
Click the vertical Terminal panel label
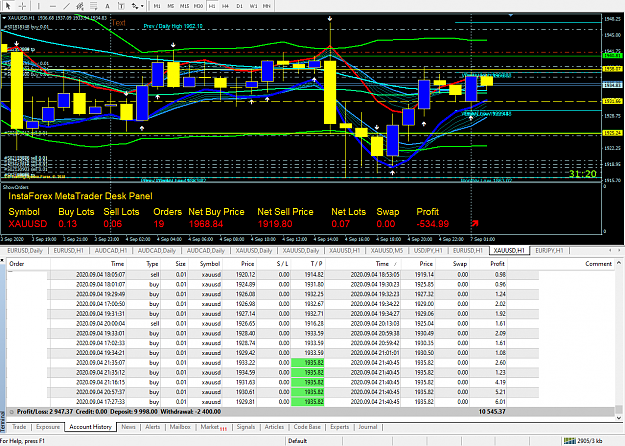click(x=3, y=422)
